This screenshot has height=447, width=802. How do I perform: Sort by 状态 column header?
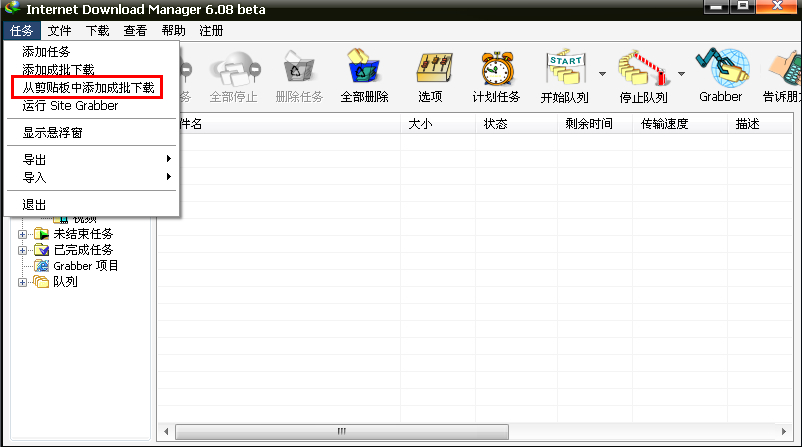coord(516,124)
